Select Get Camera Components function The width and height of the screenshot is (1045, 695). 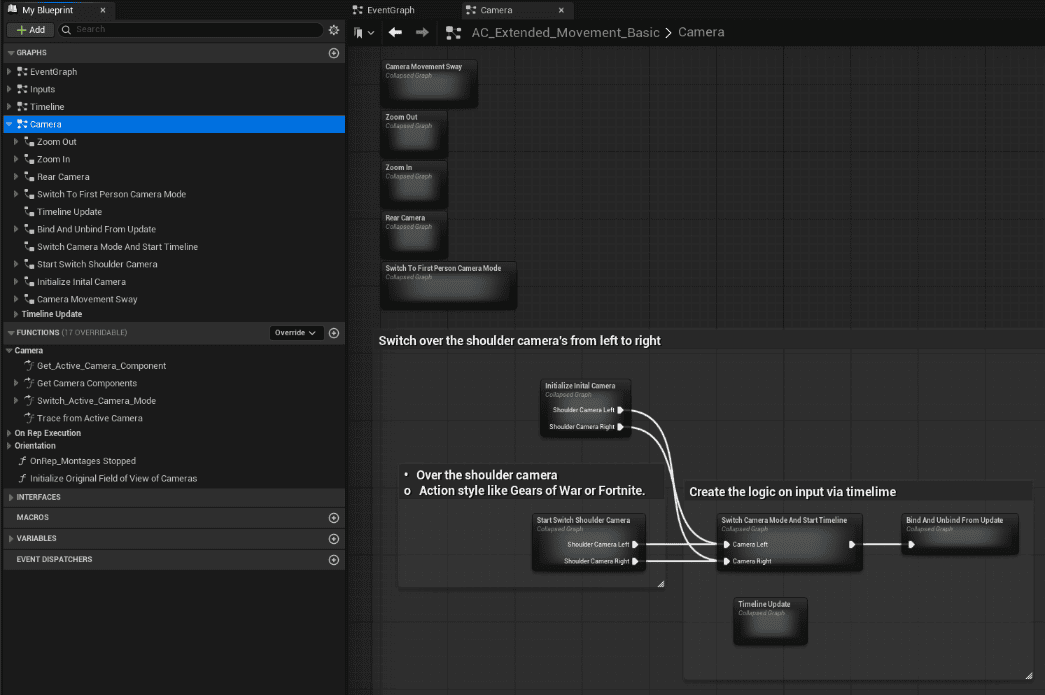click(x=87, y=383)
